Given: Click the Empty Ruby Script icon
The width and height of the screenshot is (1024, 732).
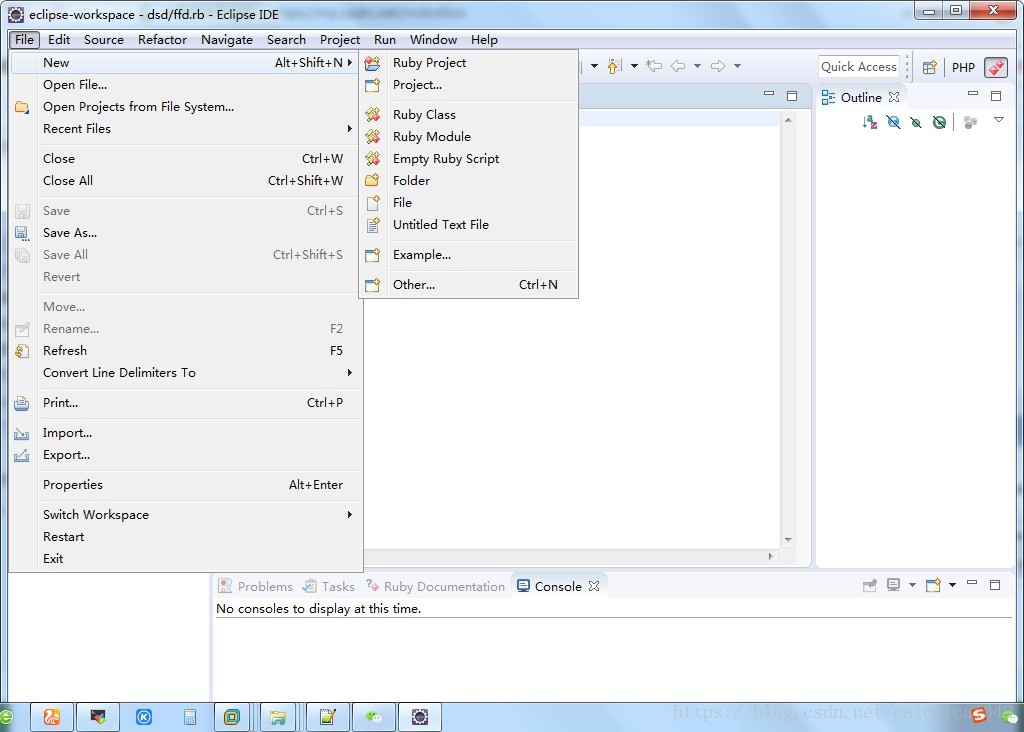Looking at the screenshot, I should 372,159.
